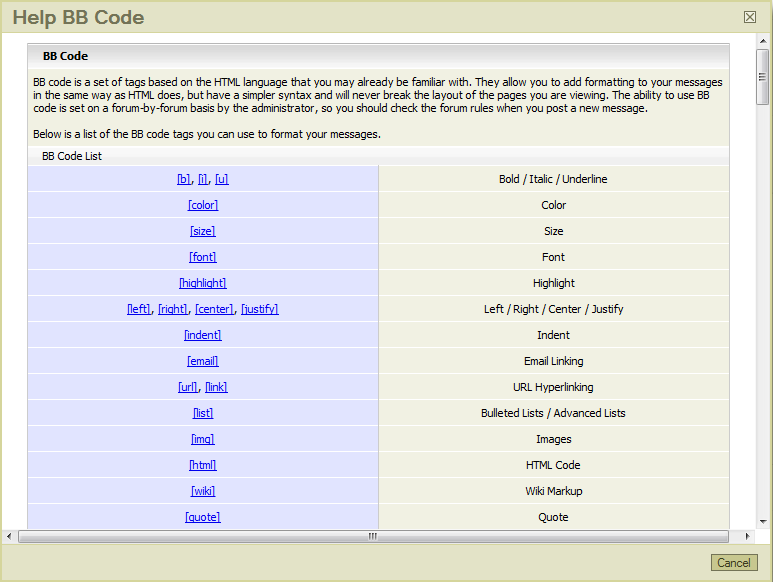
Task: Close the Help BB Code dialog
Action: click(x=750, y=17)
